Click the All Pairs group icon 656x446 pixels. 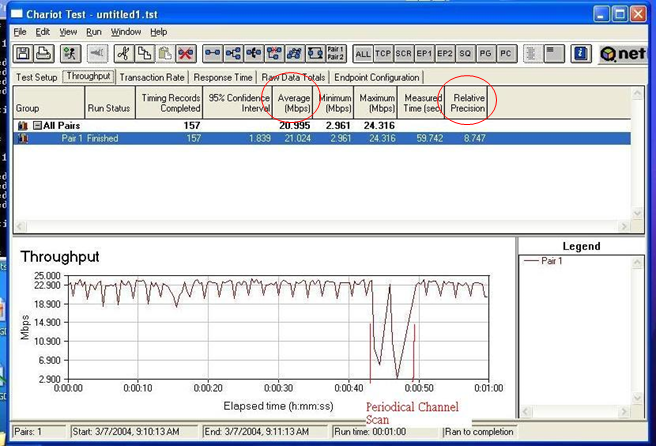(23, 126)
